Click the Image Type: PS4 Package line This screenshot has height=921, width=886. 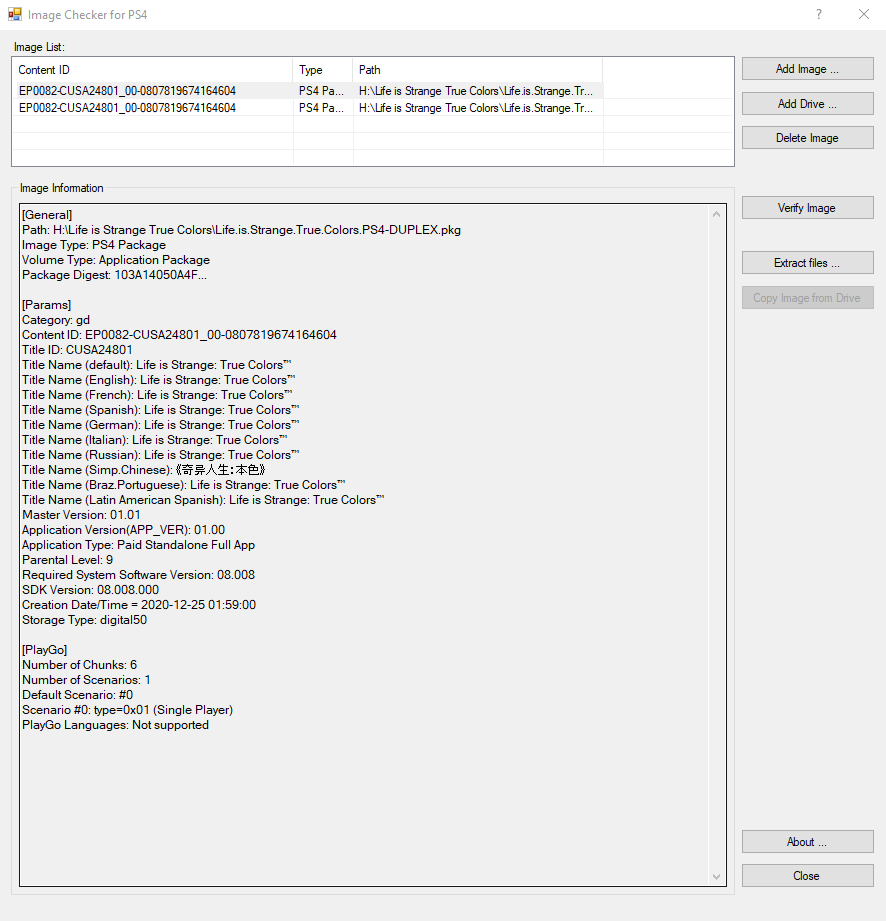[x=94, y=244]
